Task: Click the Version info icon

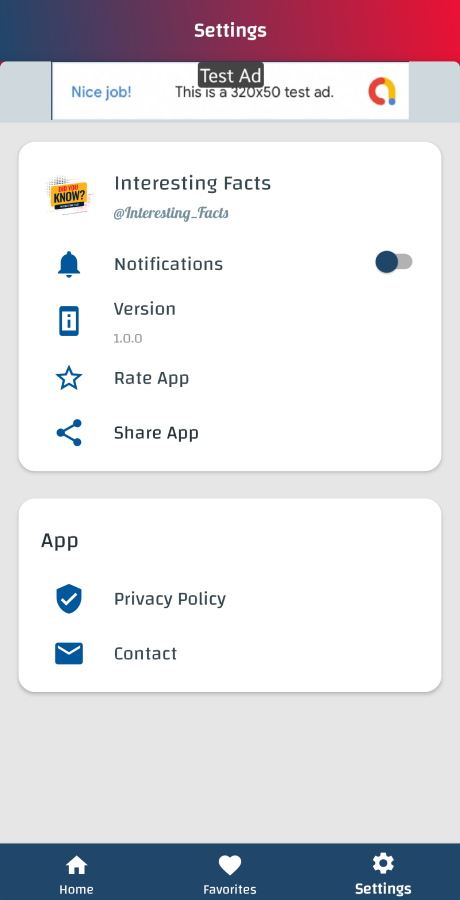Action: click(69, 321)
